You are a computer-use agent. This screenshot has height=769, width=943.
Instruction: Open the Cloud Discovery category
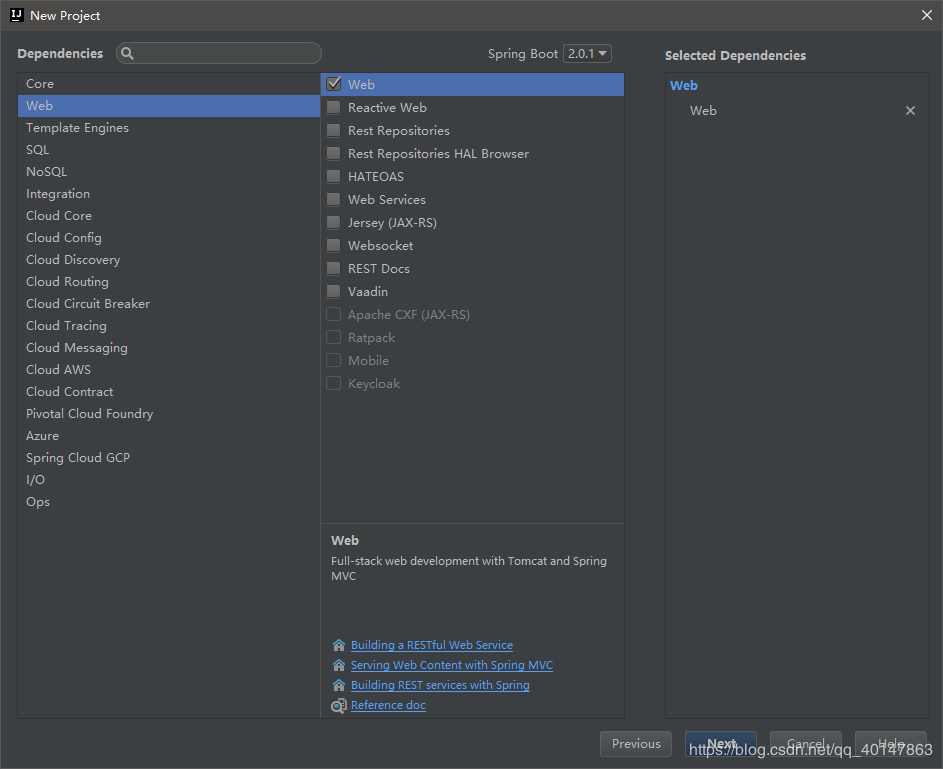pyautogui.click(x=72, y=260)
